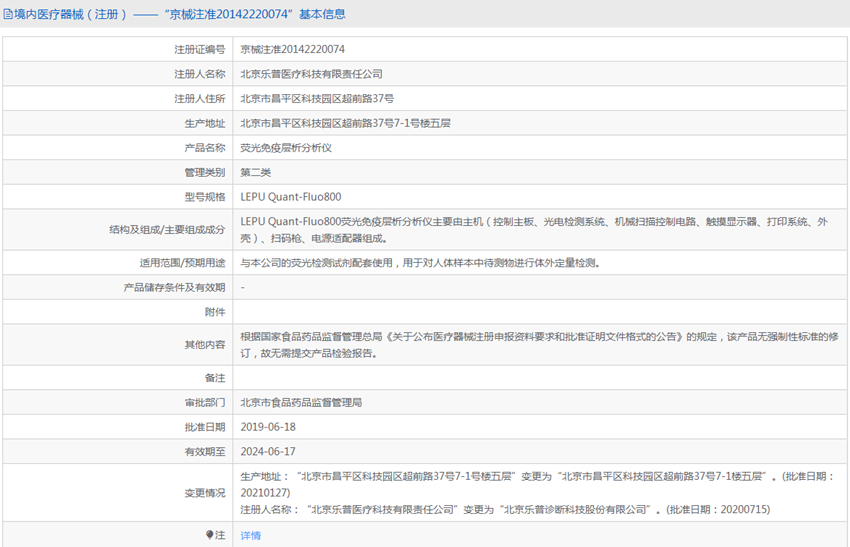Viewport: 850px width, 547px height.
Task: Click the 有效期至 label
Action: (x=204, y=452)
